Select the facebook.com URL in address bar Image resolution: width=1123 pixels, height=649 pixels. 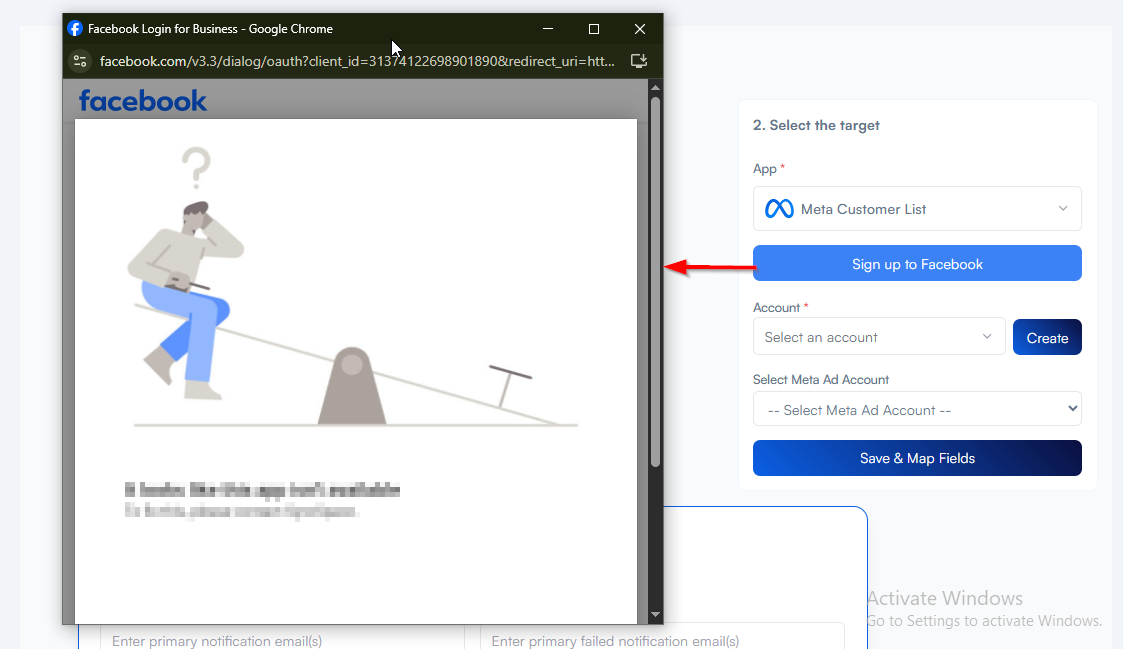coord(357,61)
